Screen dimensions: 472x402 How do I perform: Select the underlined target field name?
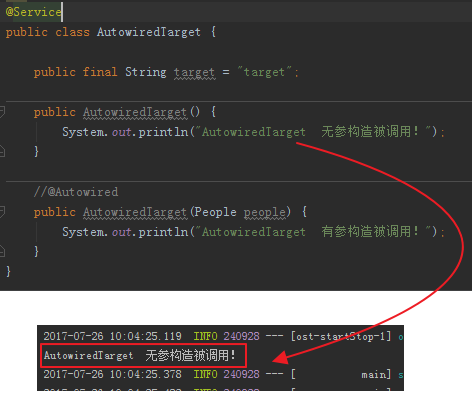click(195, 72)
